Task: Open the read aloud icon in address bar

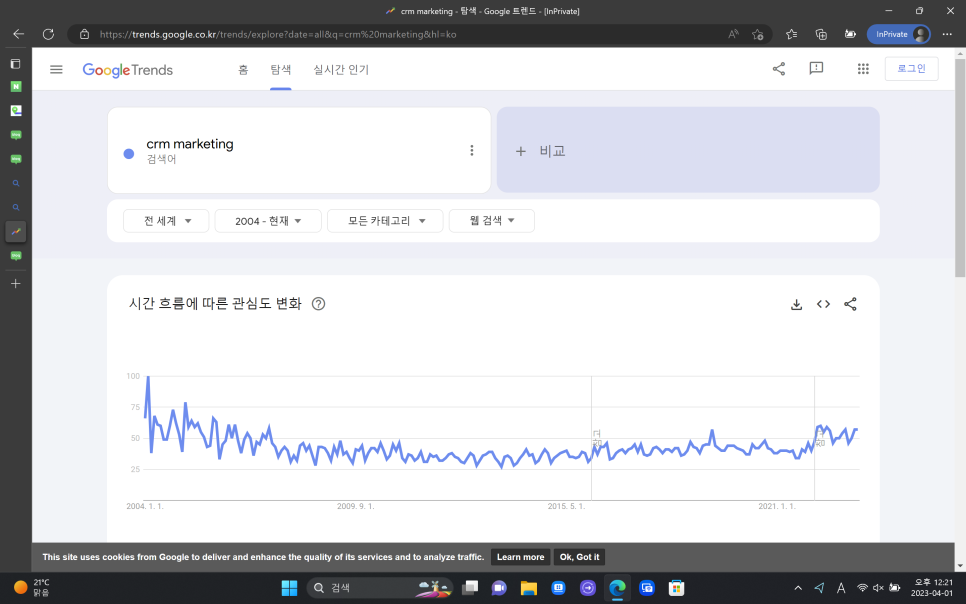Action: [733, 35]
